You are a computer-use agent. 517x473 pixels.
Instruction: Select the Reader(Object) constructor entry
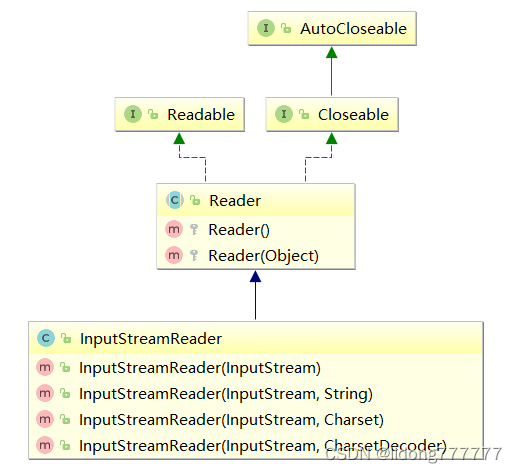coord(264,256)
